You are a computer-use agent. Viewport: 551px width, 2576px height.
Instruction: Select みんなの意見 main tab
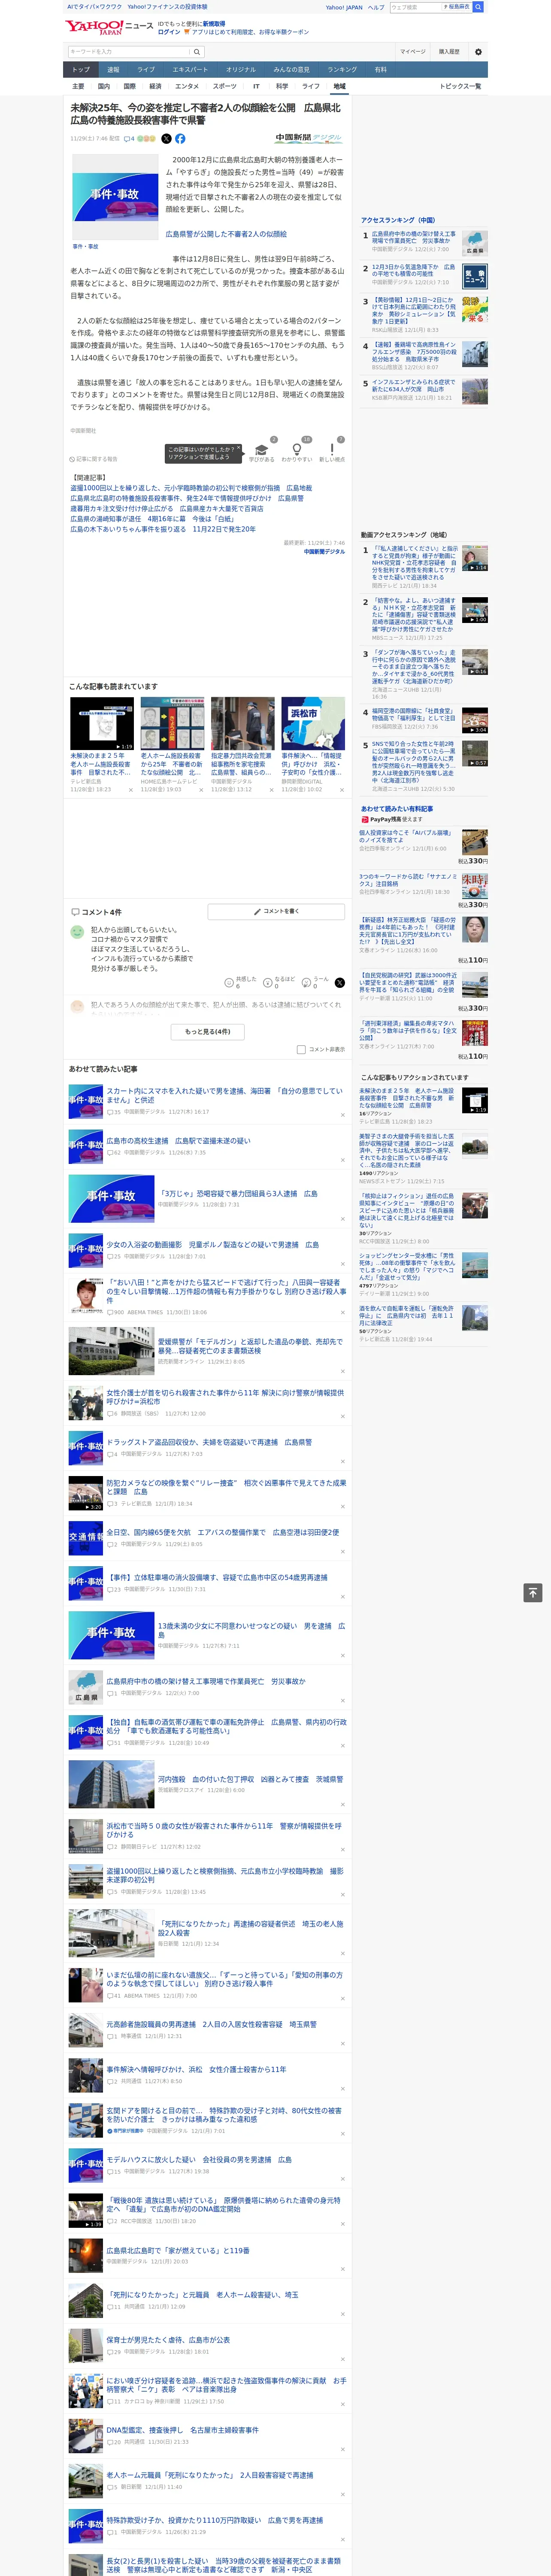click(292, 70)
